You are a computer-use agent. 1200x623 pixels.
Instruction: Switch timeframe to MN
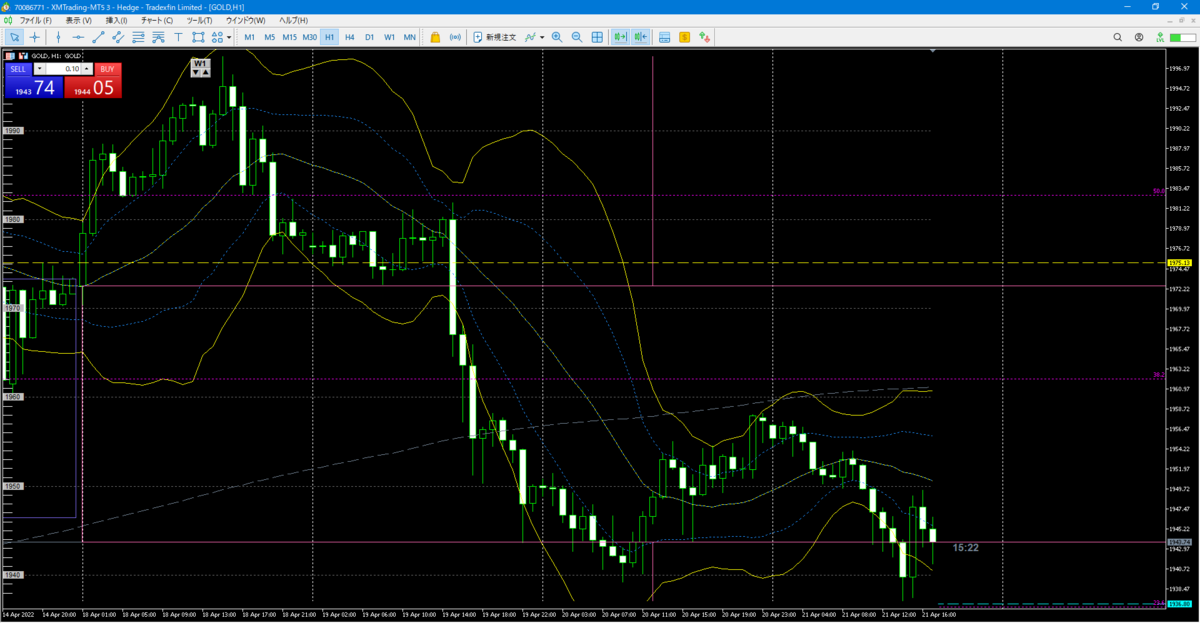(410, 37)
